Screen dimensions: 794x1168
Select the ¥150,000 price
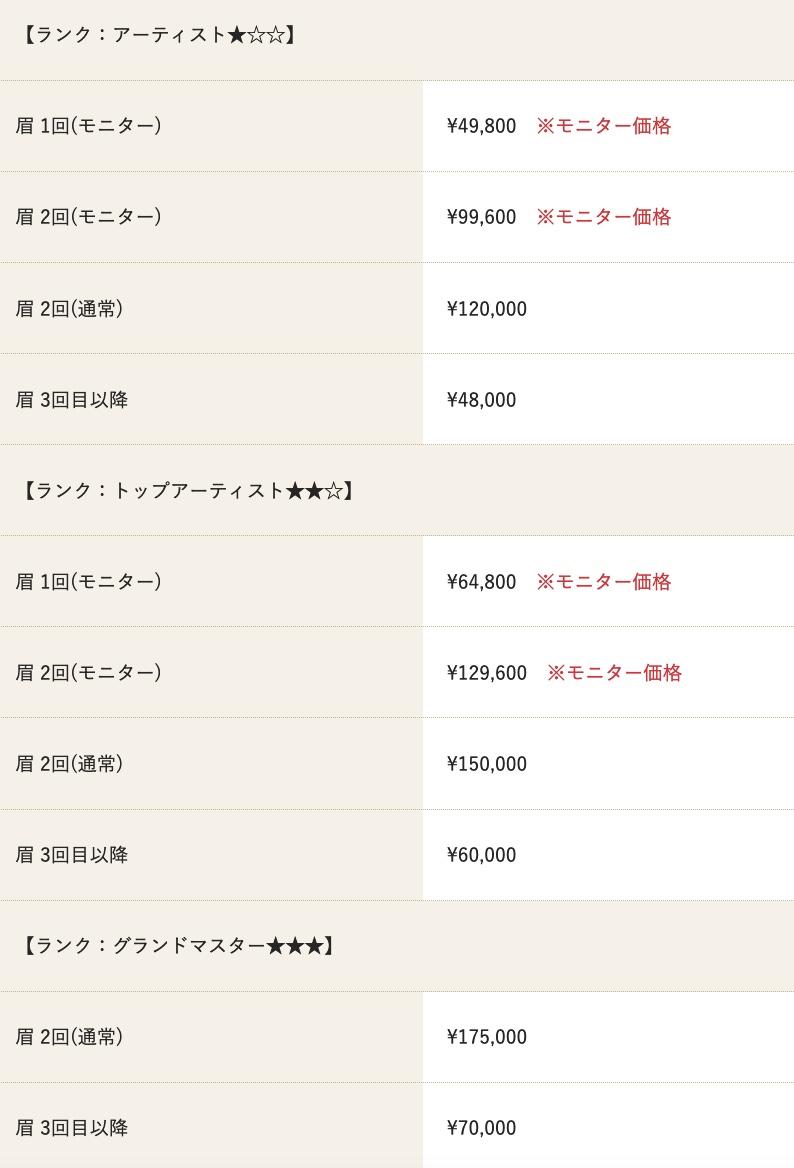[486, 764]
